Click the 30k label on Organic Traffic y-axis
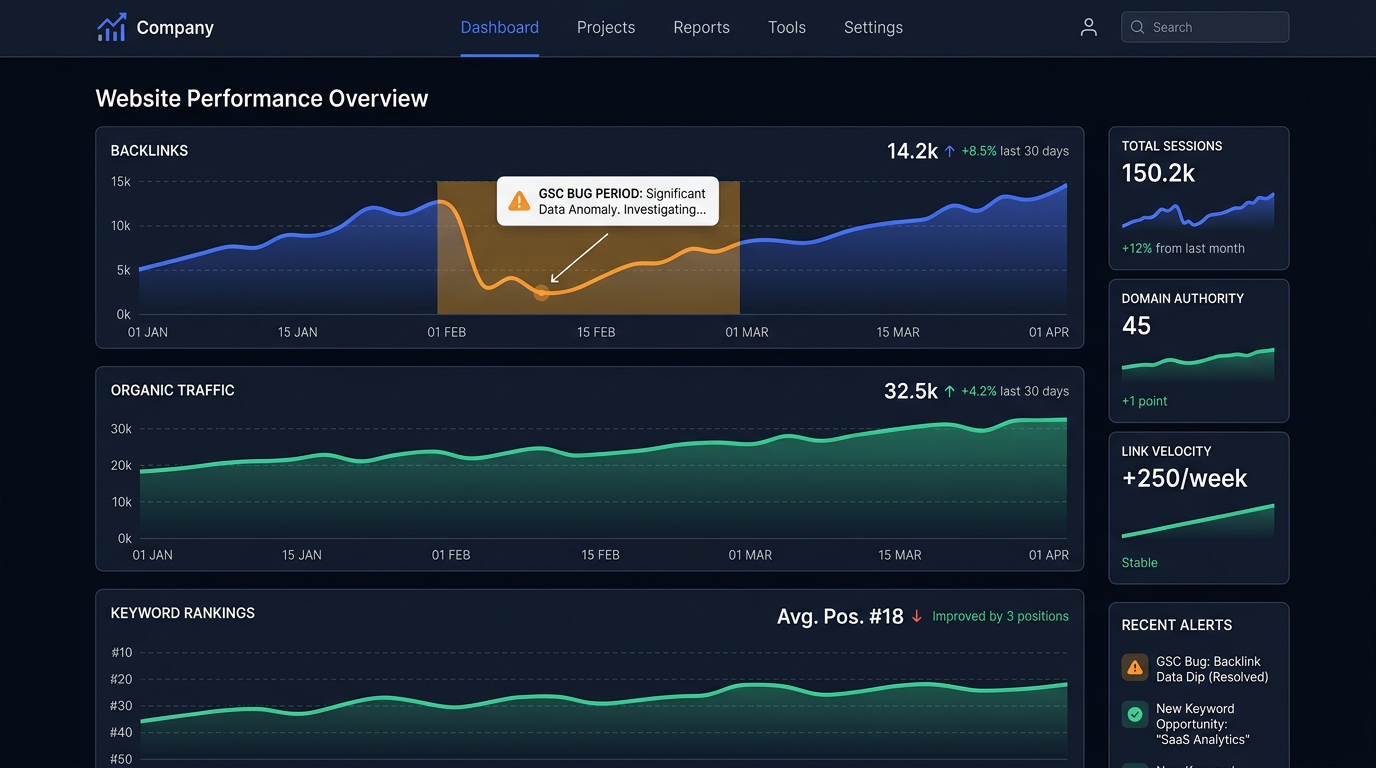Viewport: 1376px width, 768px height. pos(121,429)
